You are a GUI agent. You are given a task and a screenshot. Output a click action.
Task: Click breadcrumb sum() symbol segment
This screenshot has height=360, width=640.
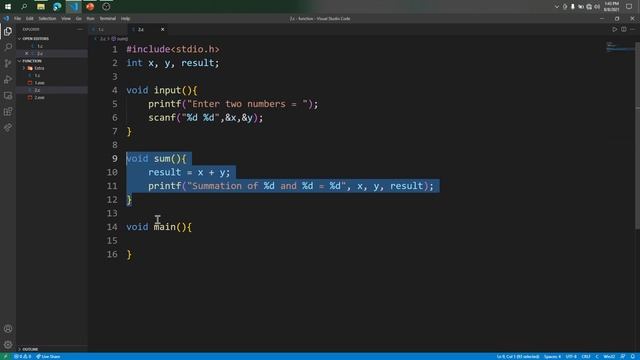(120, 39)
